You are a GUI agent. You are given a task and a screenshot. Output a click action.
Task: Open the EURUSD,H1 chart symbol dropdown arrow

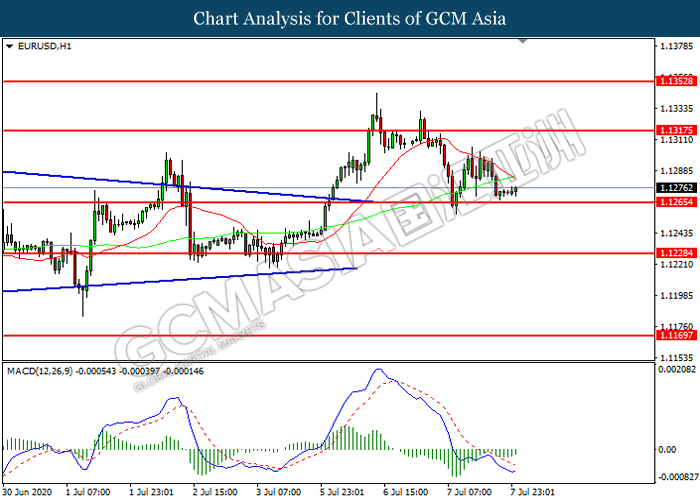[x=9, y=46]
